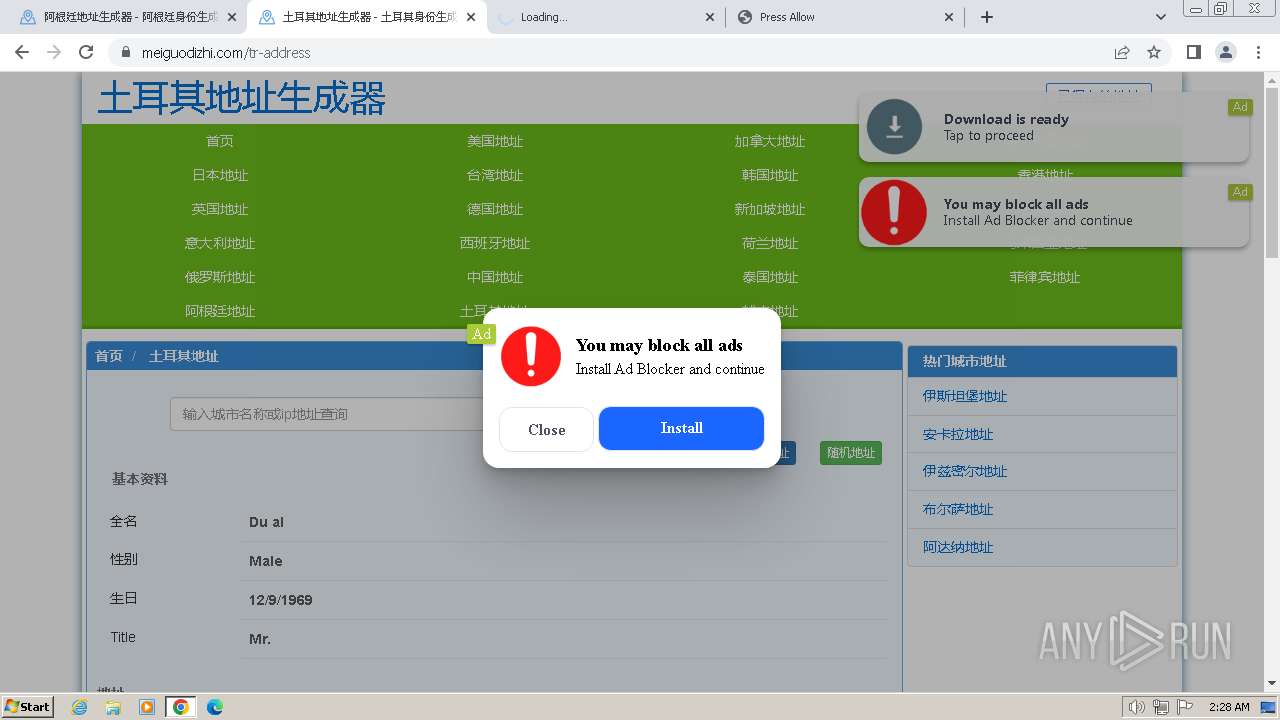
Task: Reload the current page
Action: tap(86, 52)
